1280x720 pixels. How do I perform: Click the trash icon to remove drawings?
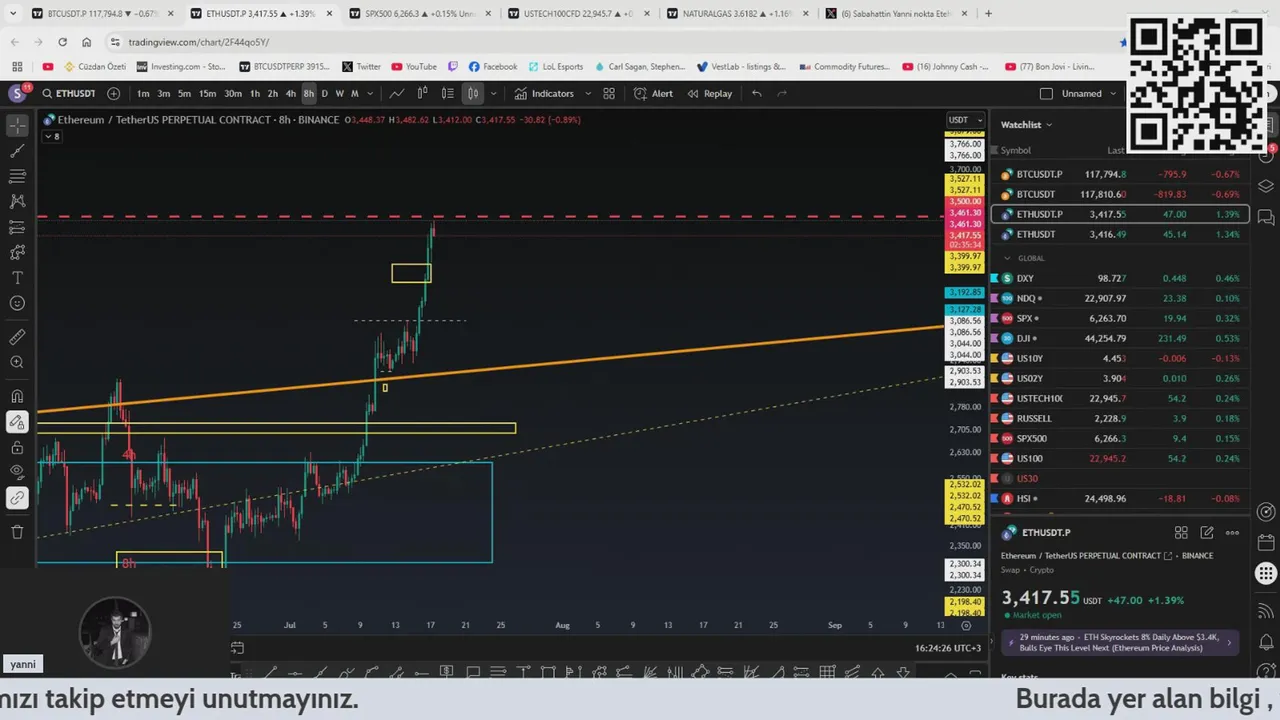coord(17,531)
